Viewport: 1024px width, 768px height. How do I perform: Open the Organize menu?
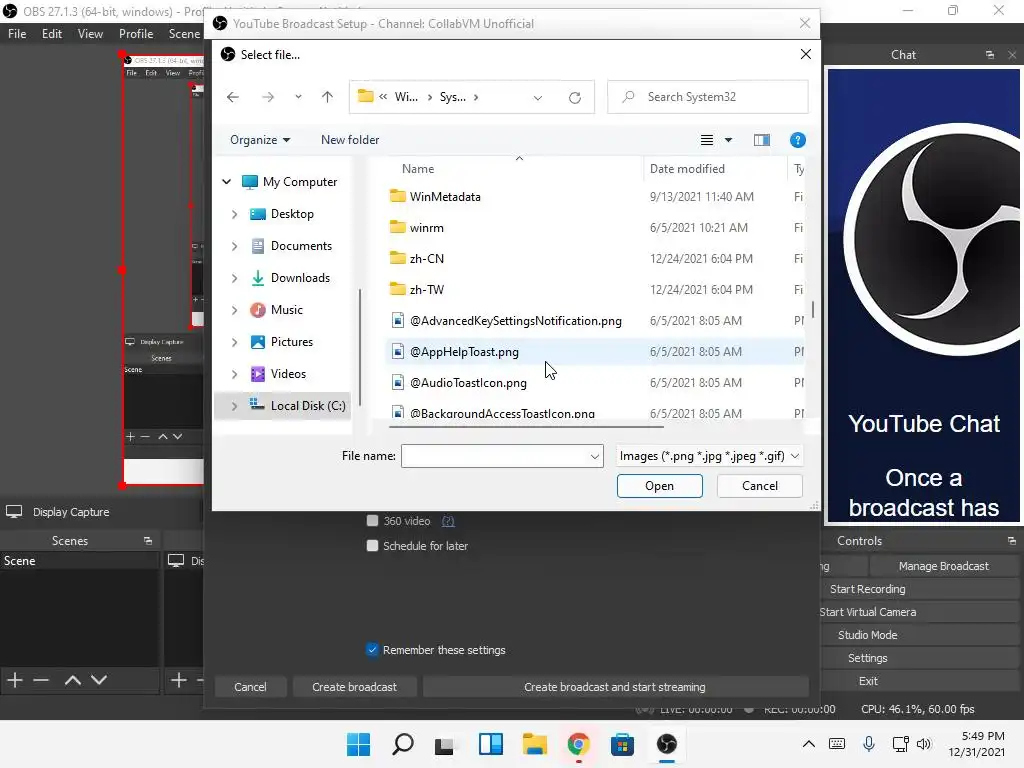tap(260, 140)
